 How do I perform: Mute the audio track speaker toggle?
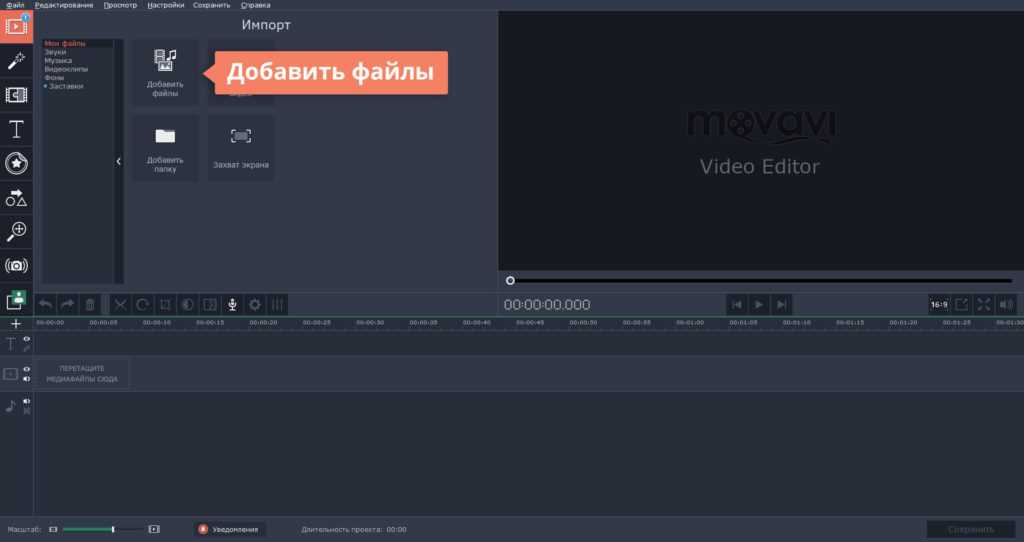tap(27, 401)
